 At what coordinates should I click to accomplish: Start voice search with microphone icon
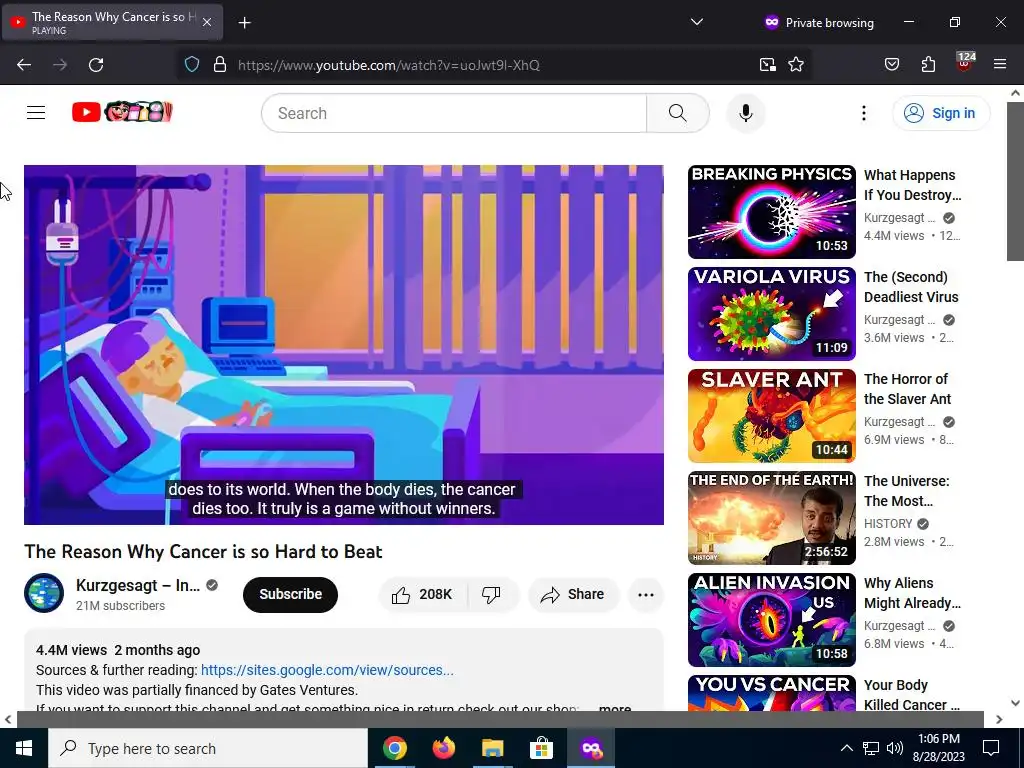click(746, 113)
